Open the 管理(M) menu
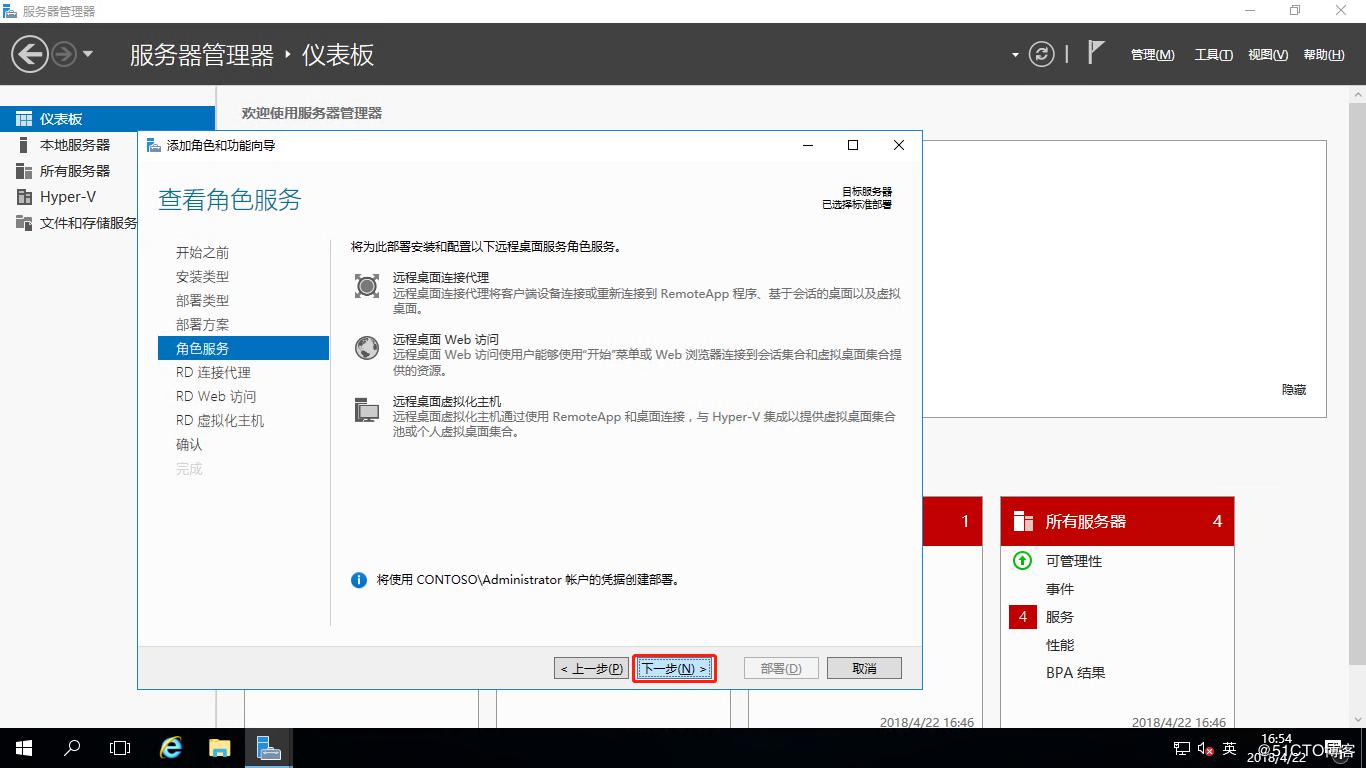Viewport: 1366px width, 768px height. tap(1152, 55)
